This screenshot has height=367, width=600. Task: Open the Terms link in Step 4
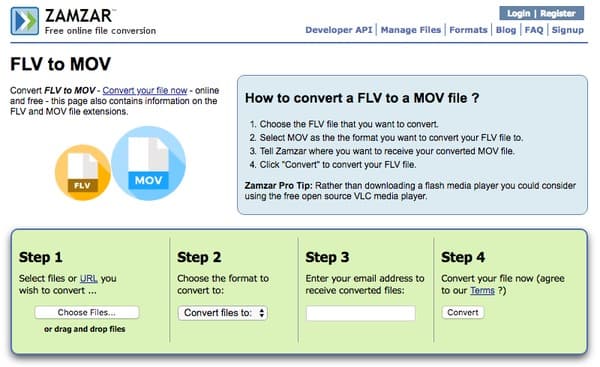click(482, 290)
